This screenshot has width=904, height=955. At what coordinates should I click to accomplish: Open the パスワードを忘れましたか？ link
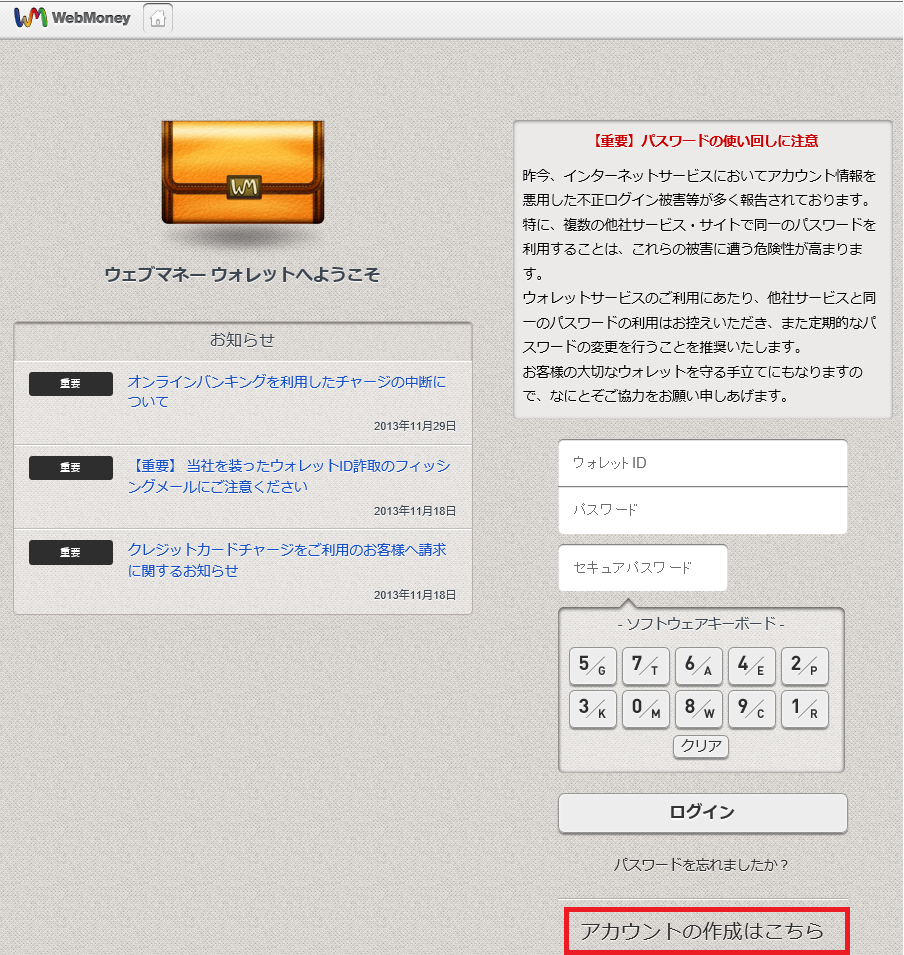click(701, 864)
